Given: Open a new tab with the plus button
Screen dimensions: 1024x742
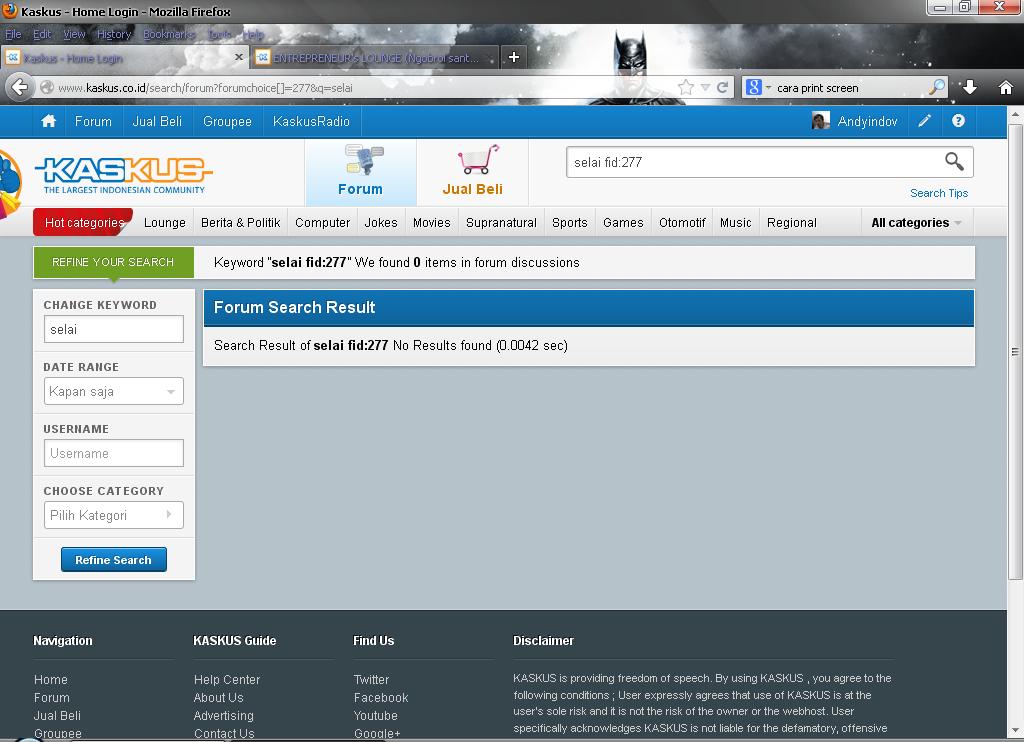Looking at the screenshot, I should (513, 57).
